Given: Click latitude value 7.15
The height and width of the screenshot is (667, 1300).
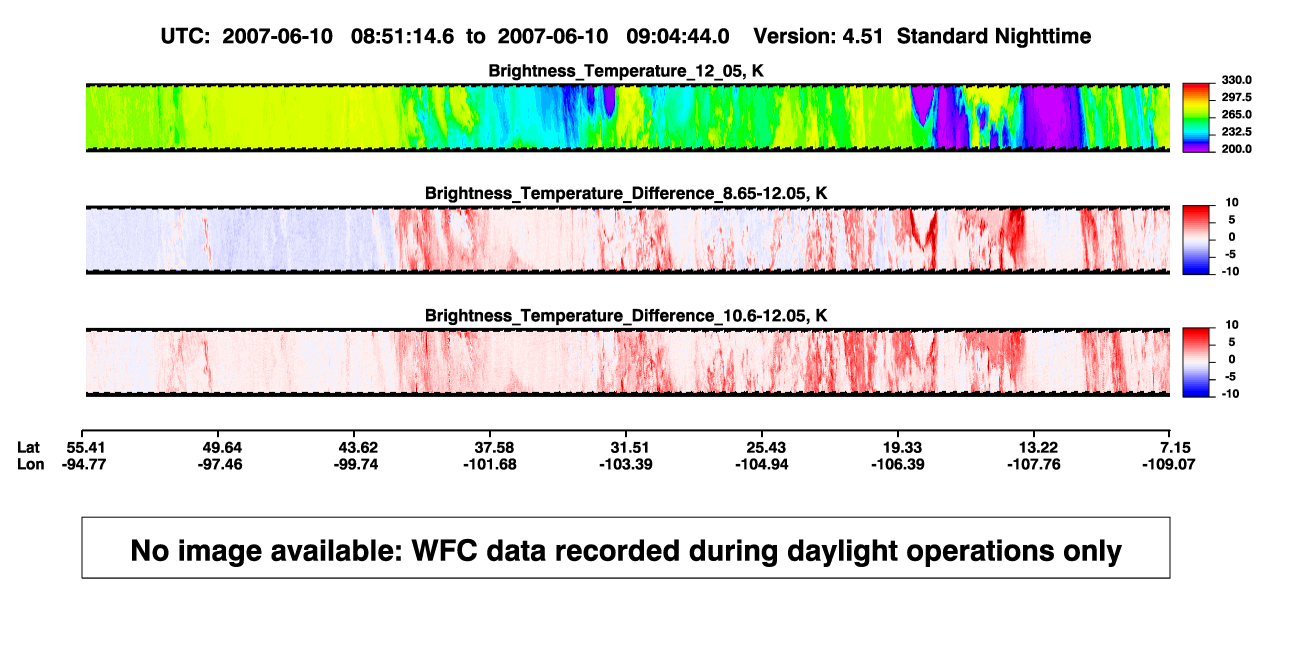Looking at the screenshot, I should [x=1174, y=447].
